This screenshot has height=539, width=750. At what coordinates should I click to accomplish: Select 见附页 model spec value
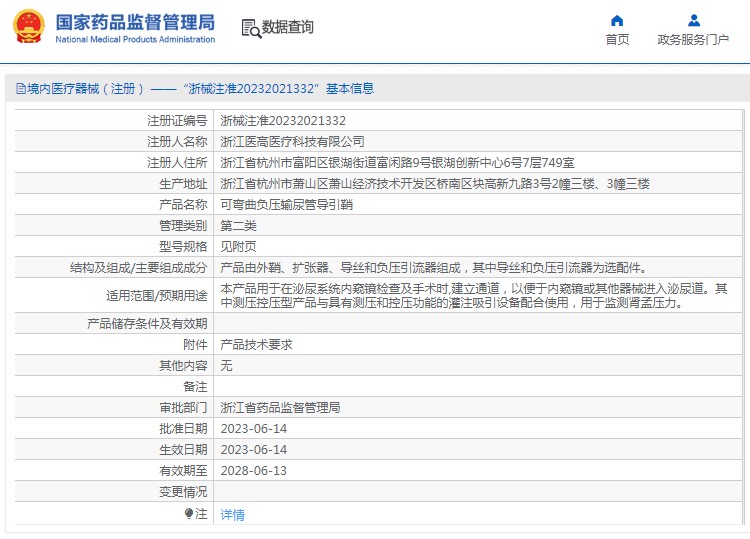tap(238, 247)
